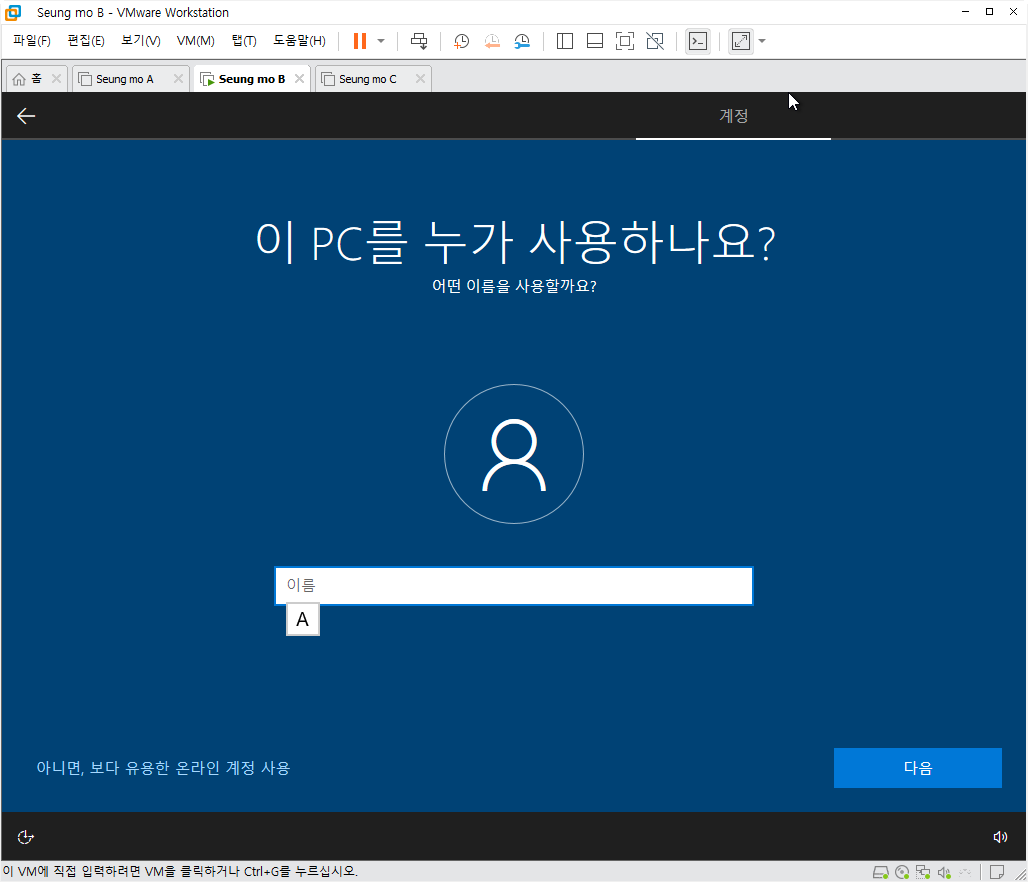Go back with the setup arrow

click(x=26, y=116)
